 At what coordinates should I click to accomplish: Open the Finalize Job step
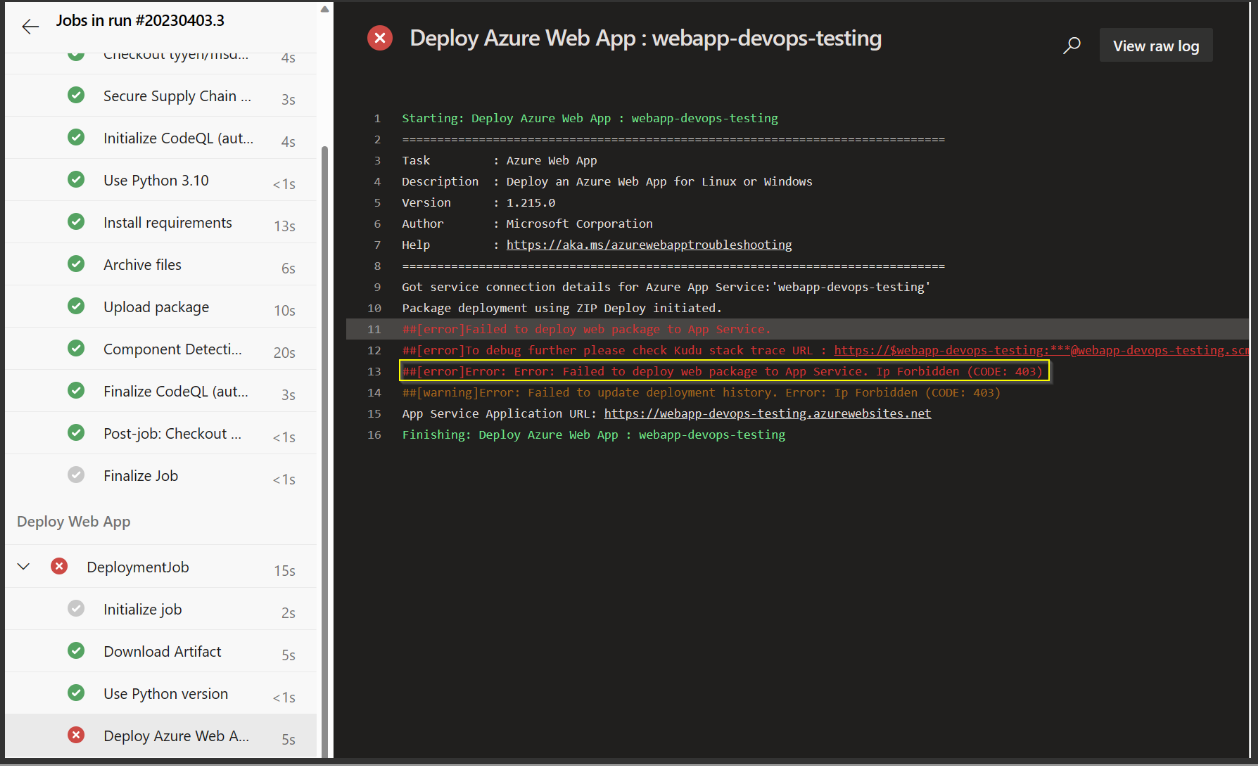coord(161,475)
